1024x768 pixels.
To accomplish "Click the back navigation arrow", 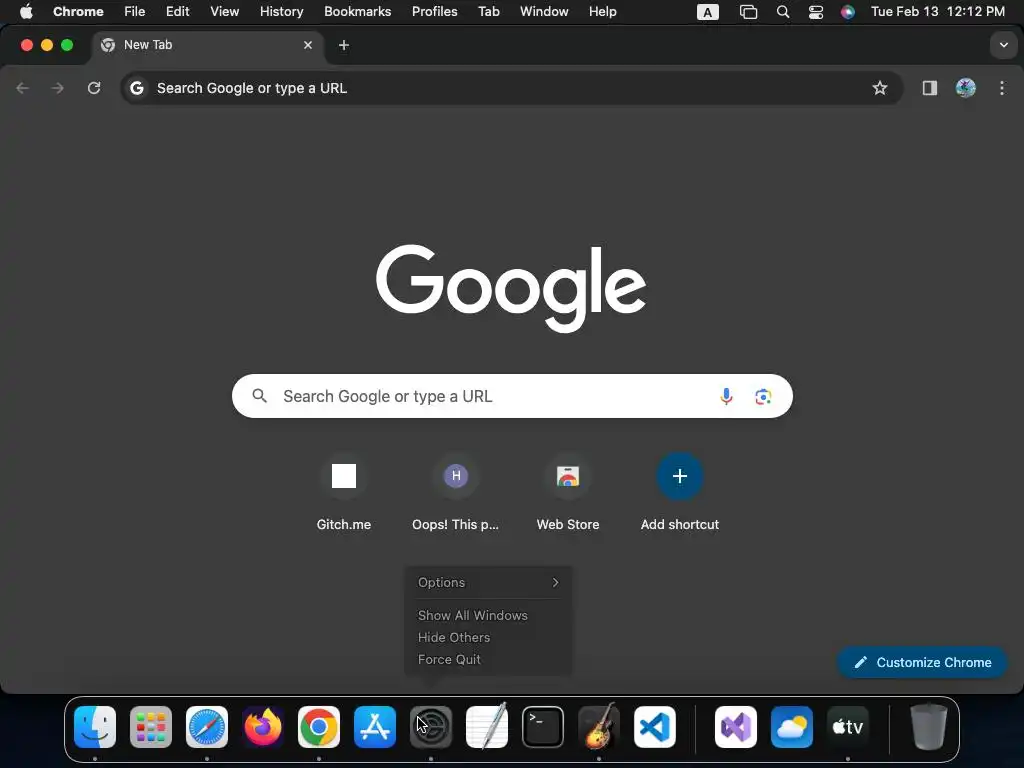I will click(x=23, y=88).
